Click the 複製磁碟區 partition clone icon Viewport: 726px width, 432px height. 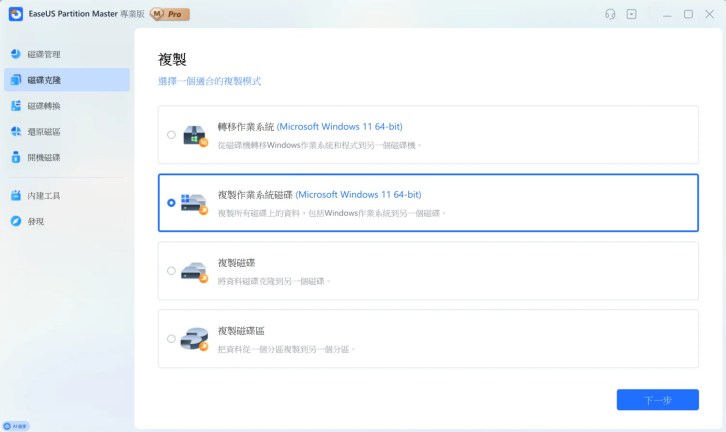(x=194, y=339)
